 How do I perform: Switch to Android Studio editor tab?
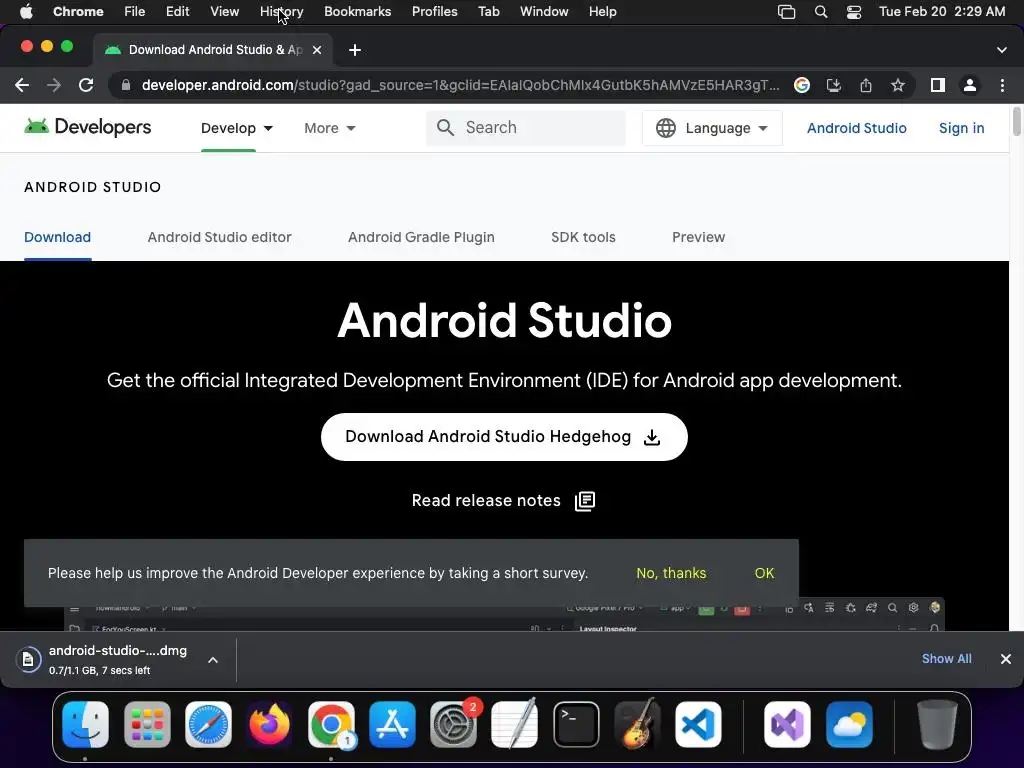point(219,237)
